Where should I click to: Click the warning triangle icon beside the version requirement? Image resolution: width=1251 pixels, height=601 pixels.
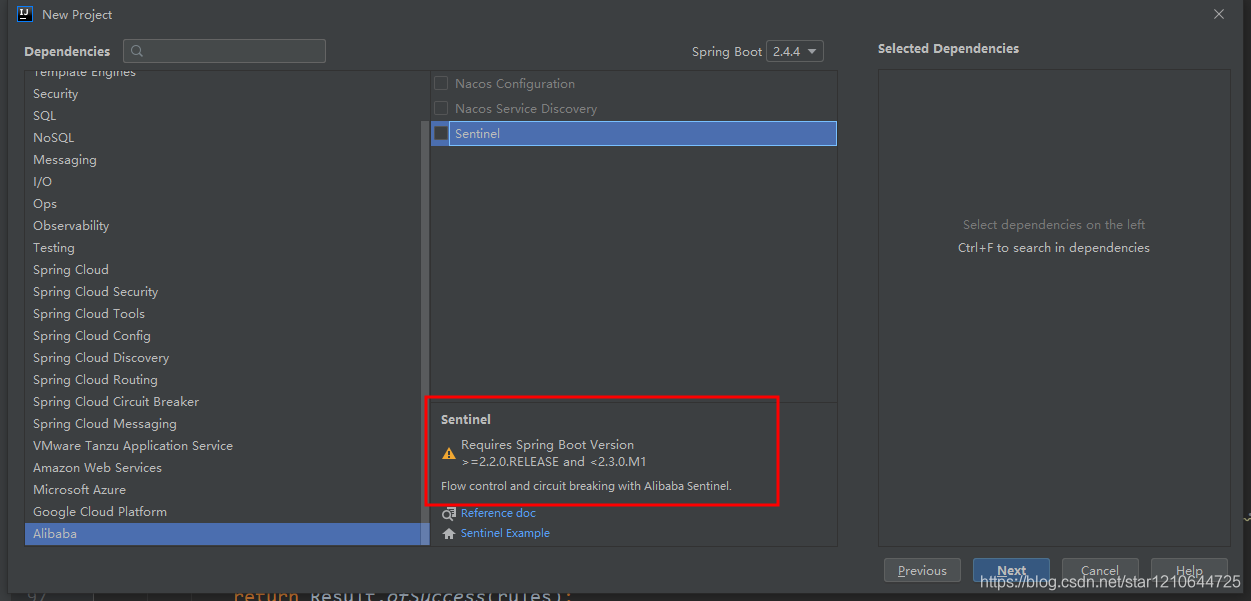coord(449,454)
